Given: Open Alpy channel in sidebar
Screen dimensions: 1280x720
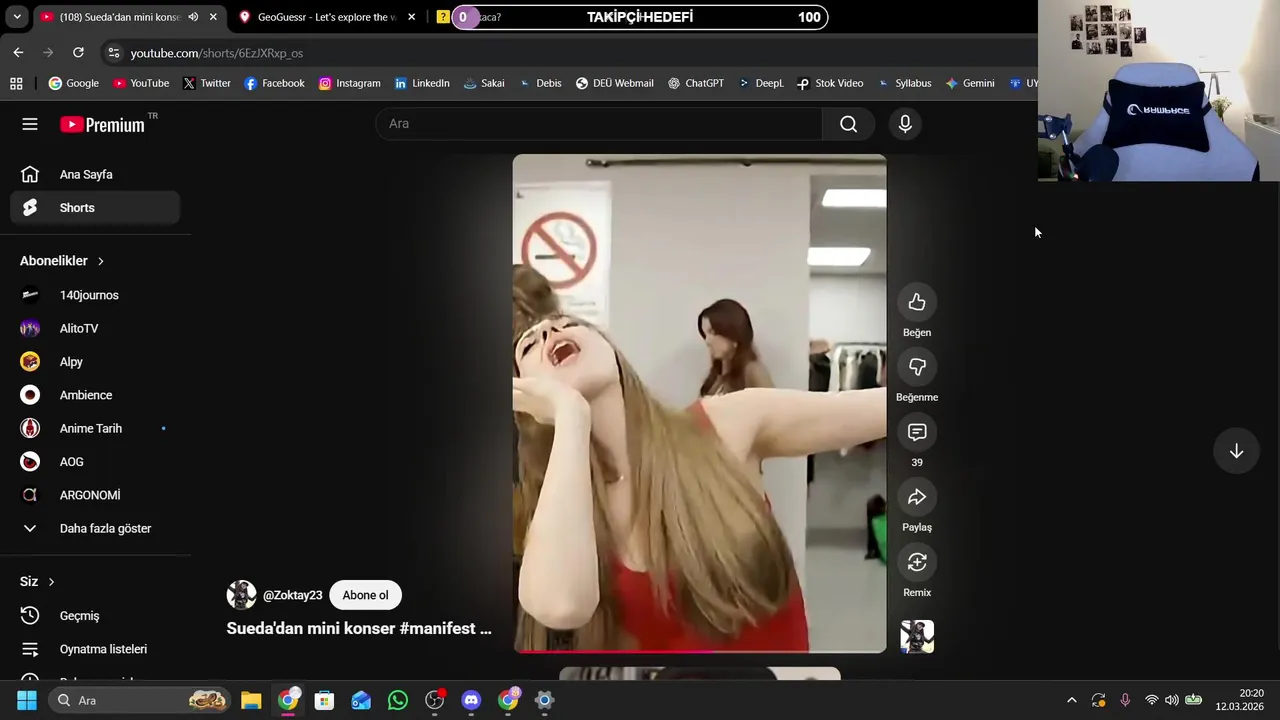Looking at the screenshot, I should tap(95, 362).
